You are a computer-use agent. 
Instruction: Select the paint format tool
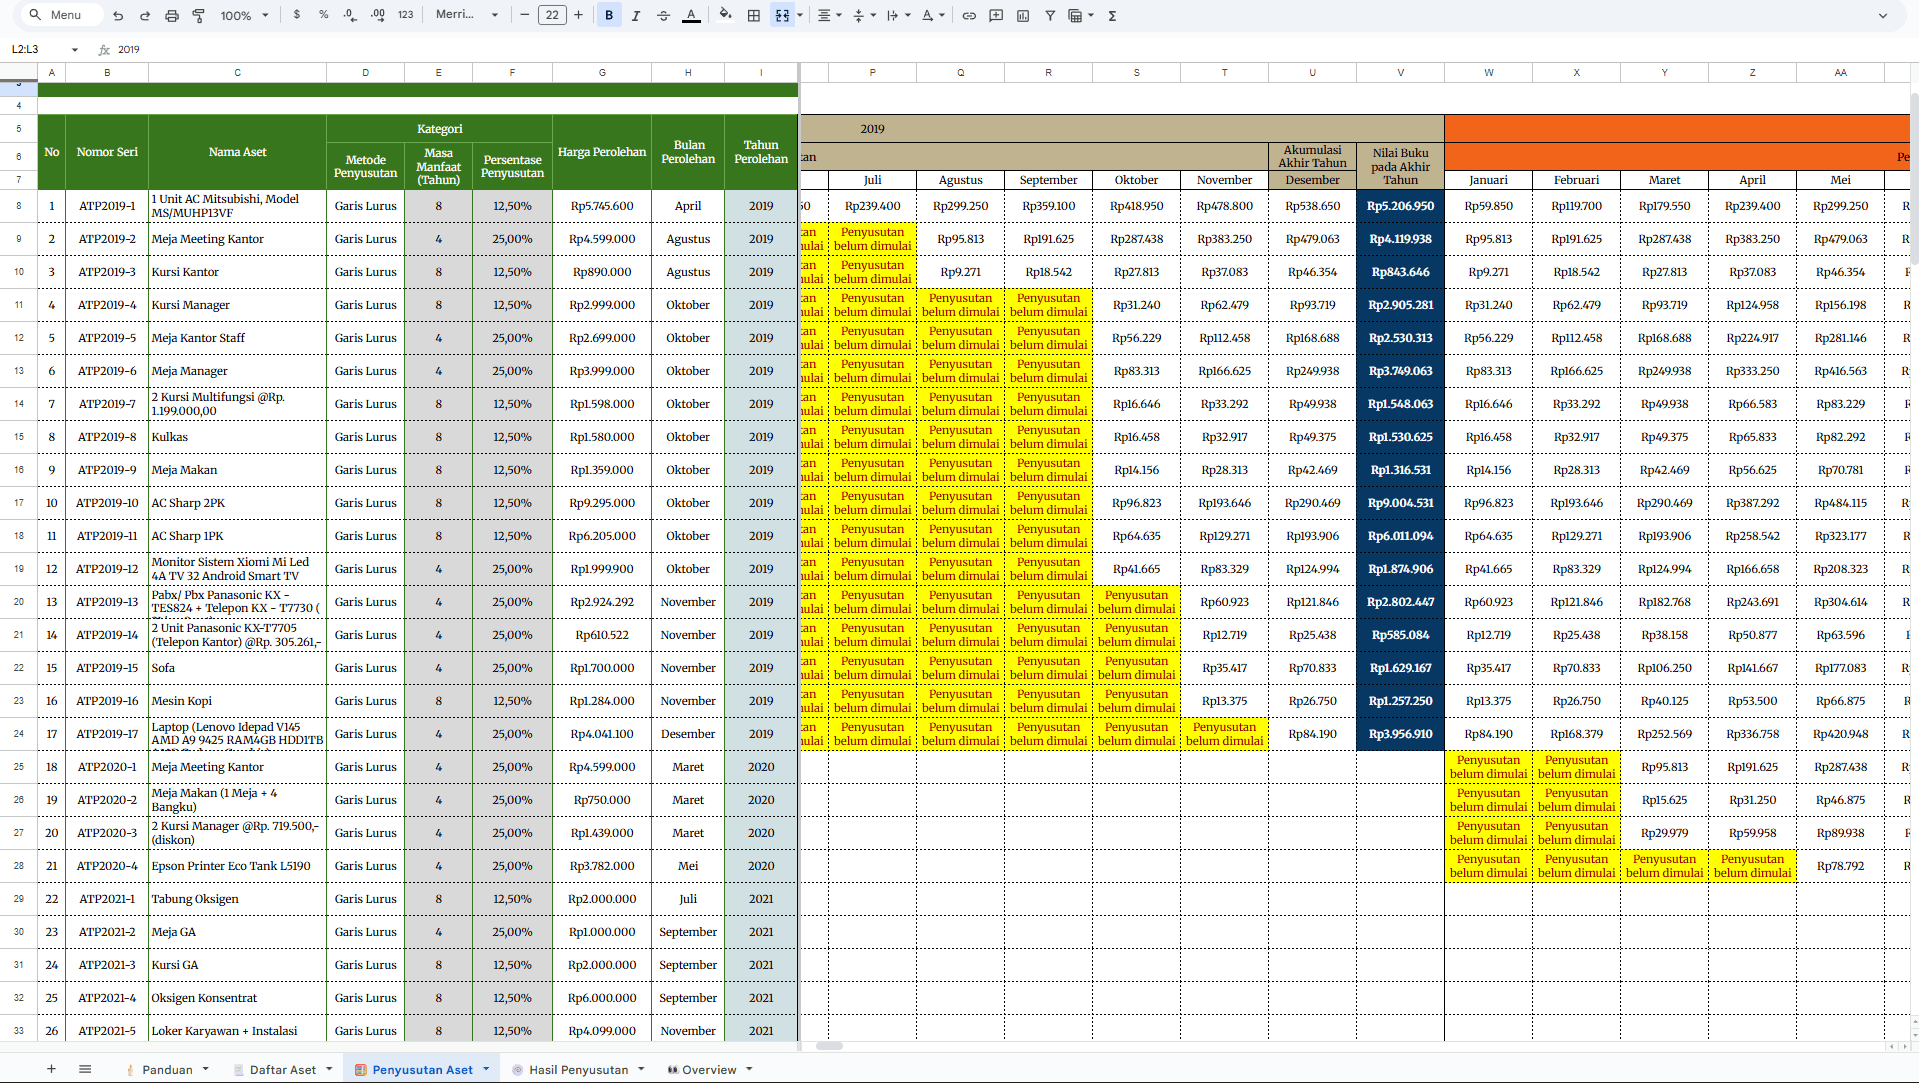tap(198, 16)
